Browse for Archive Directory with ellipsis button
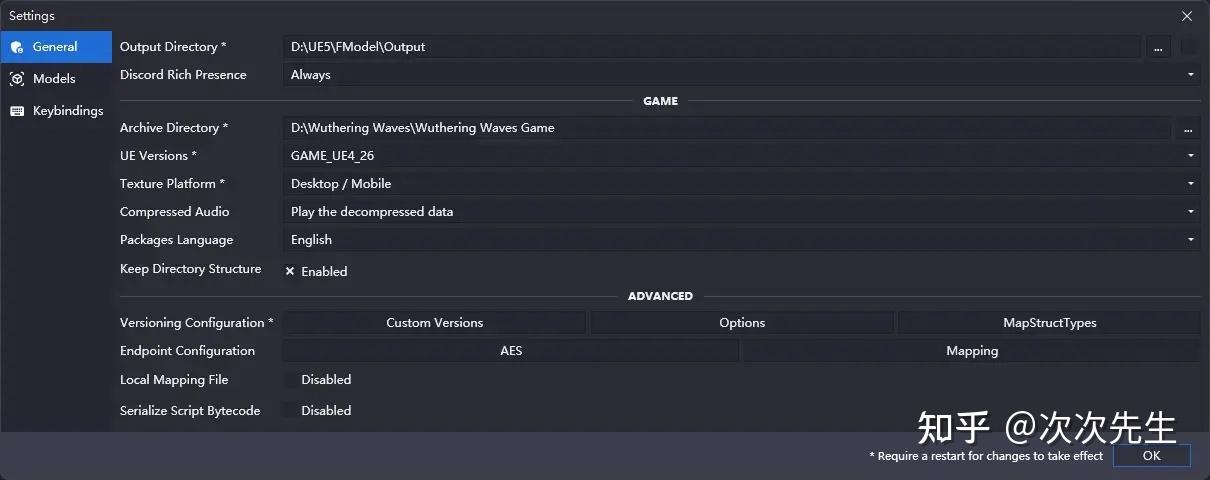 [1188, 128]
